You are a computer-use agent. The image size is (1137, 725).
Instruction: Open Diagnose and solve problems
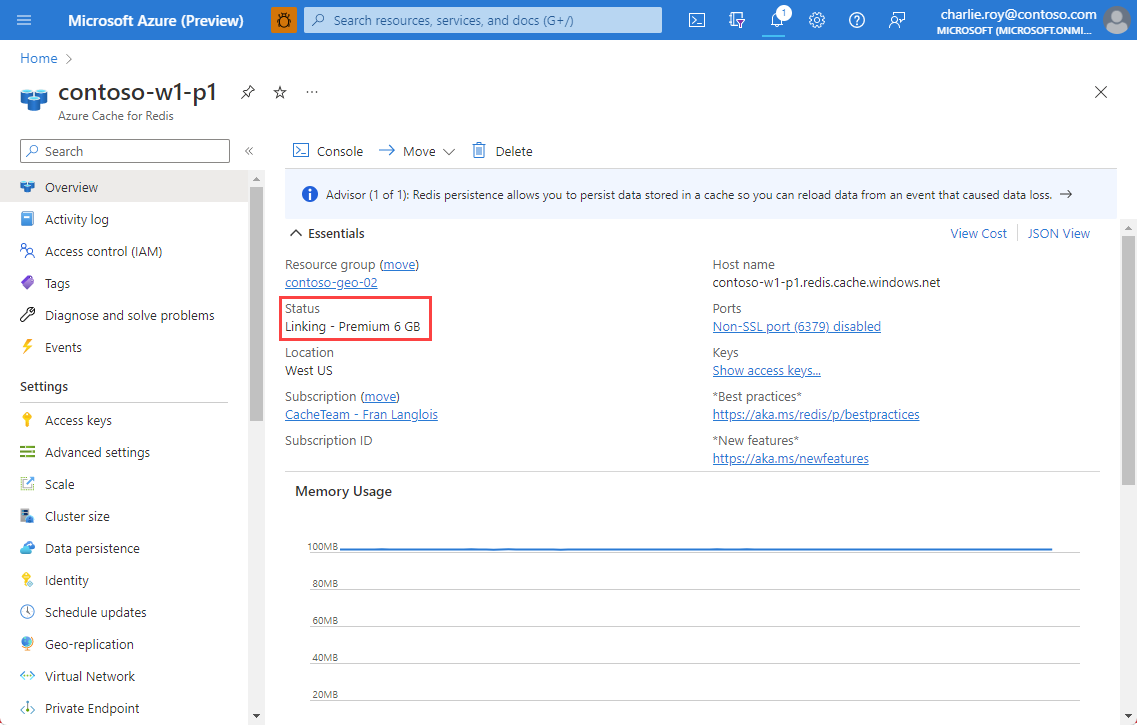tap(130, 314)
